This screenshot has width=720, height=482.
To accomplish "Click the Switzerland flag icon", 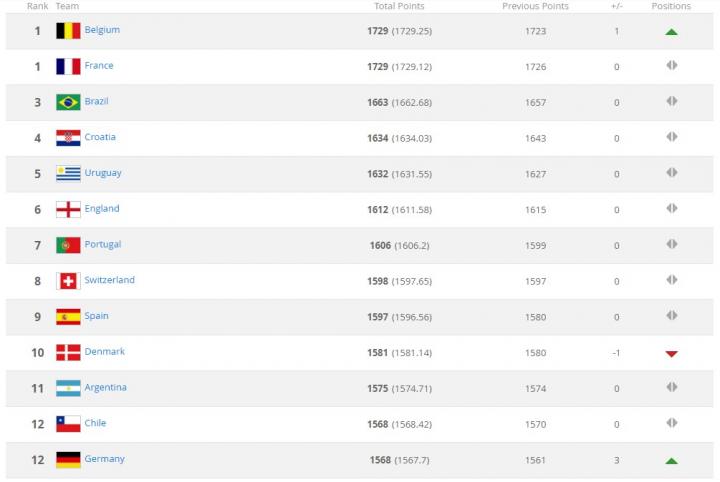I will pyautogui.click(x=68, y=281).
